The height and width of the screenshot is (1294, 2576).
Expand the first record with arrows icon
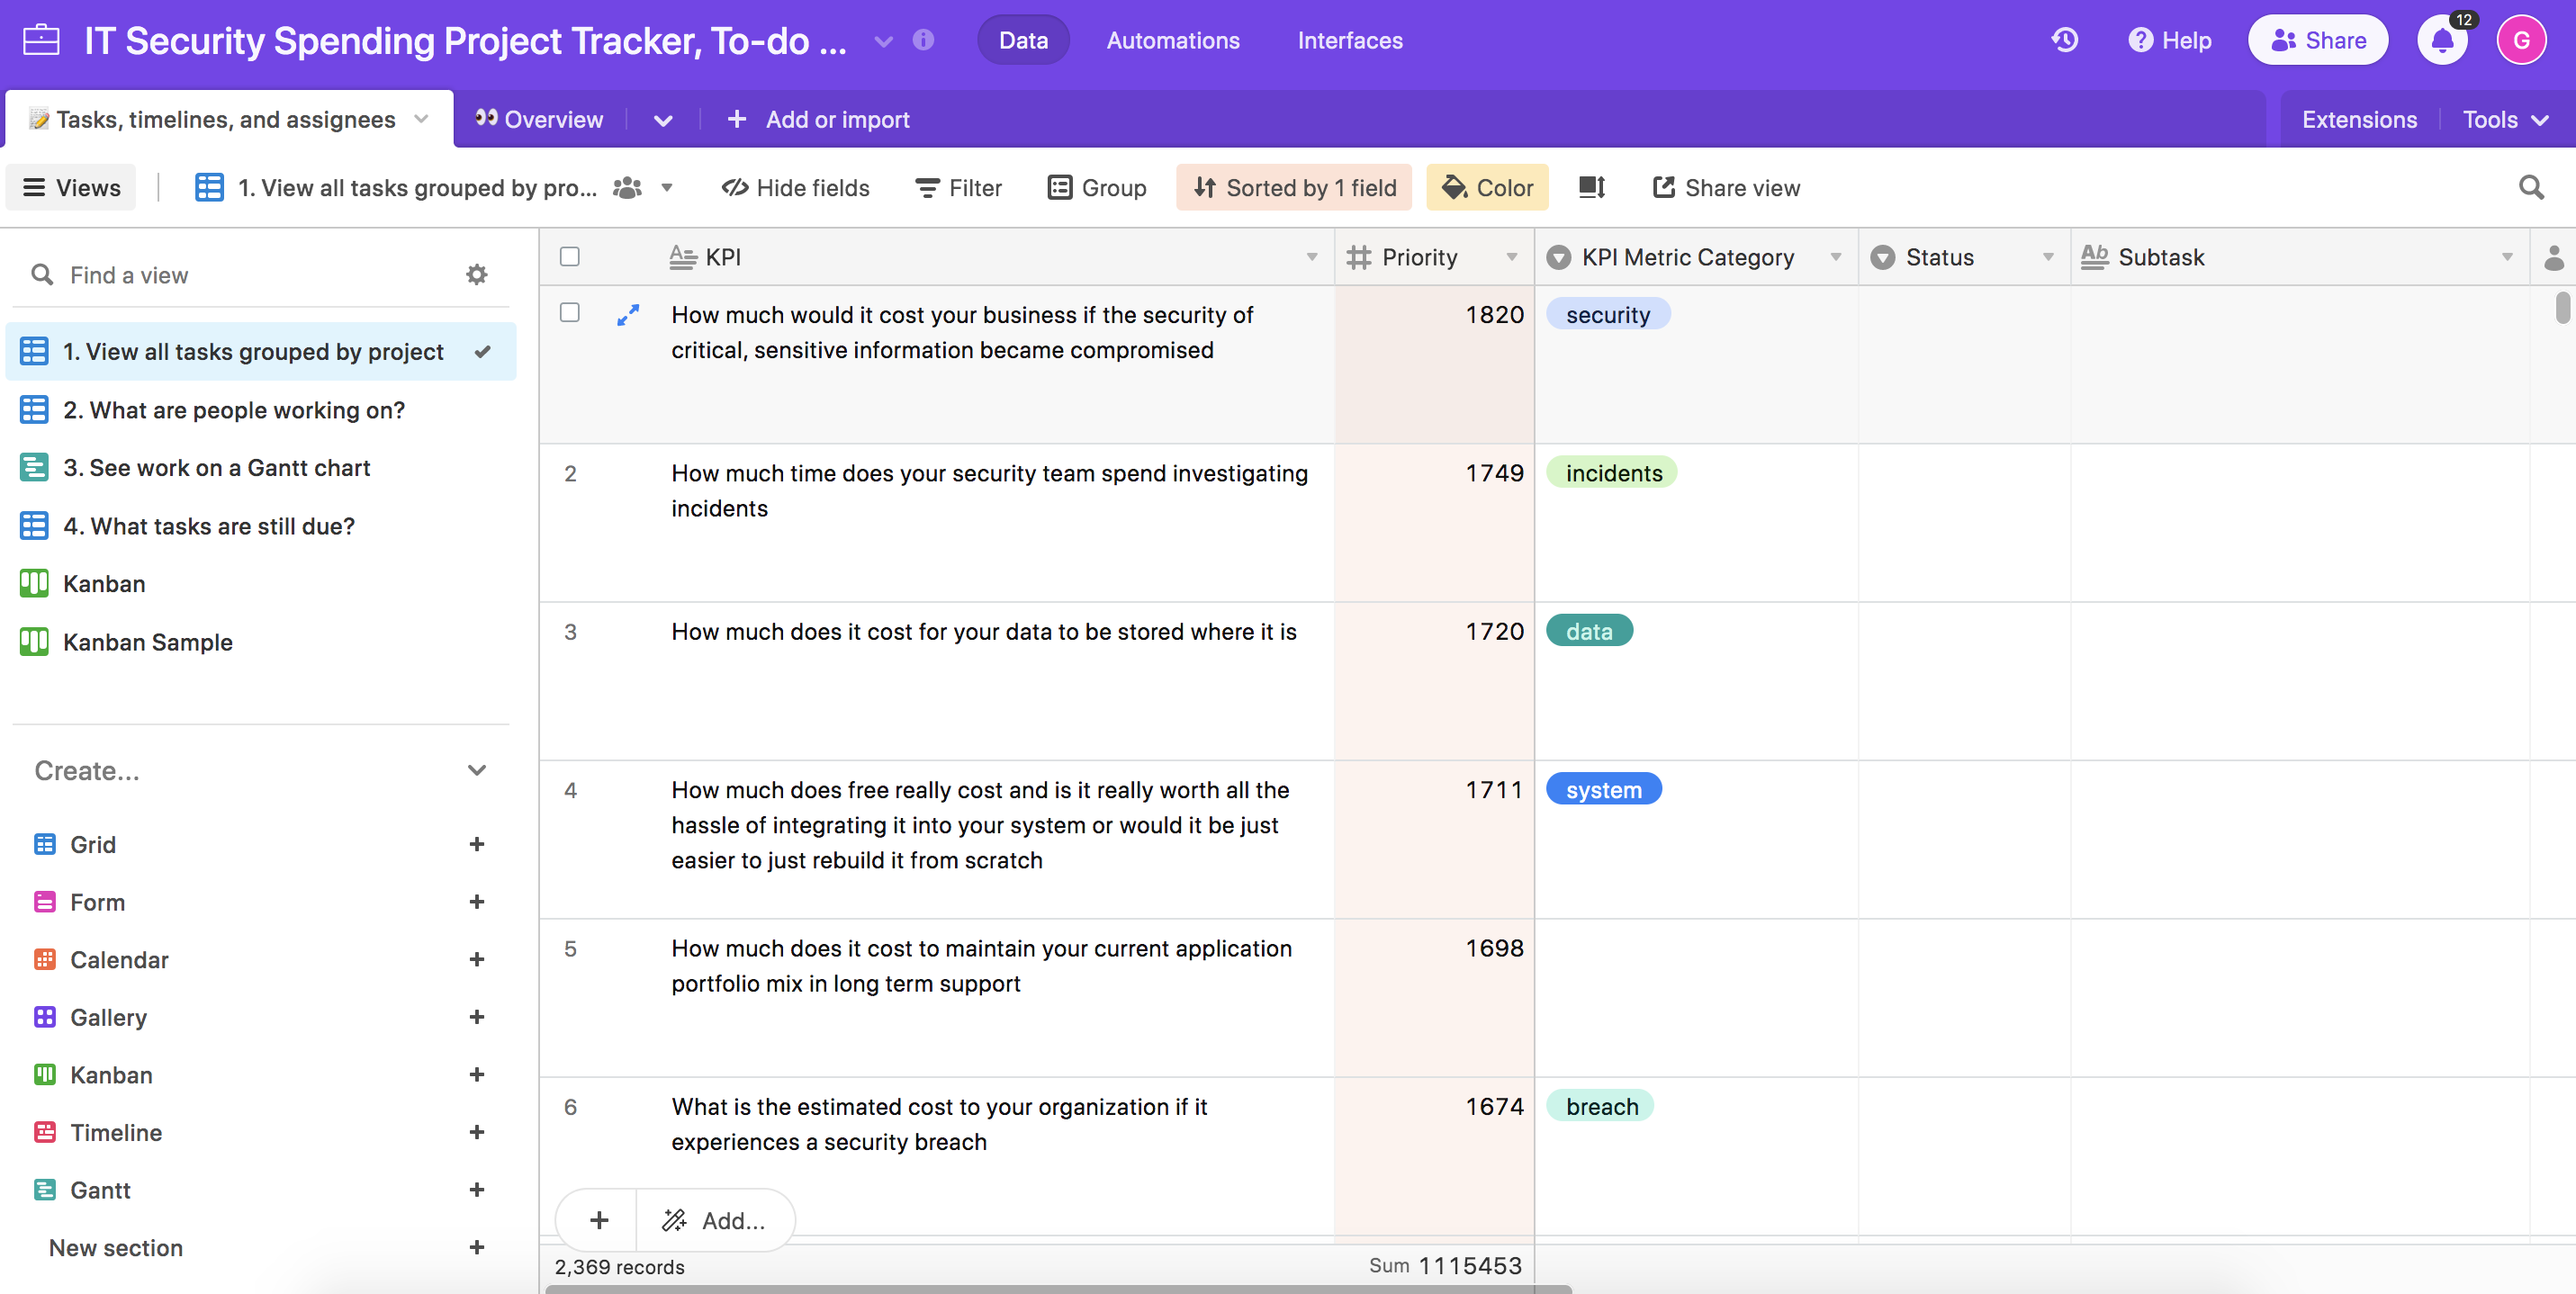[628, 315]
